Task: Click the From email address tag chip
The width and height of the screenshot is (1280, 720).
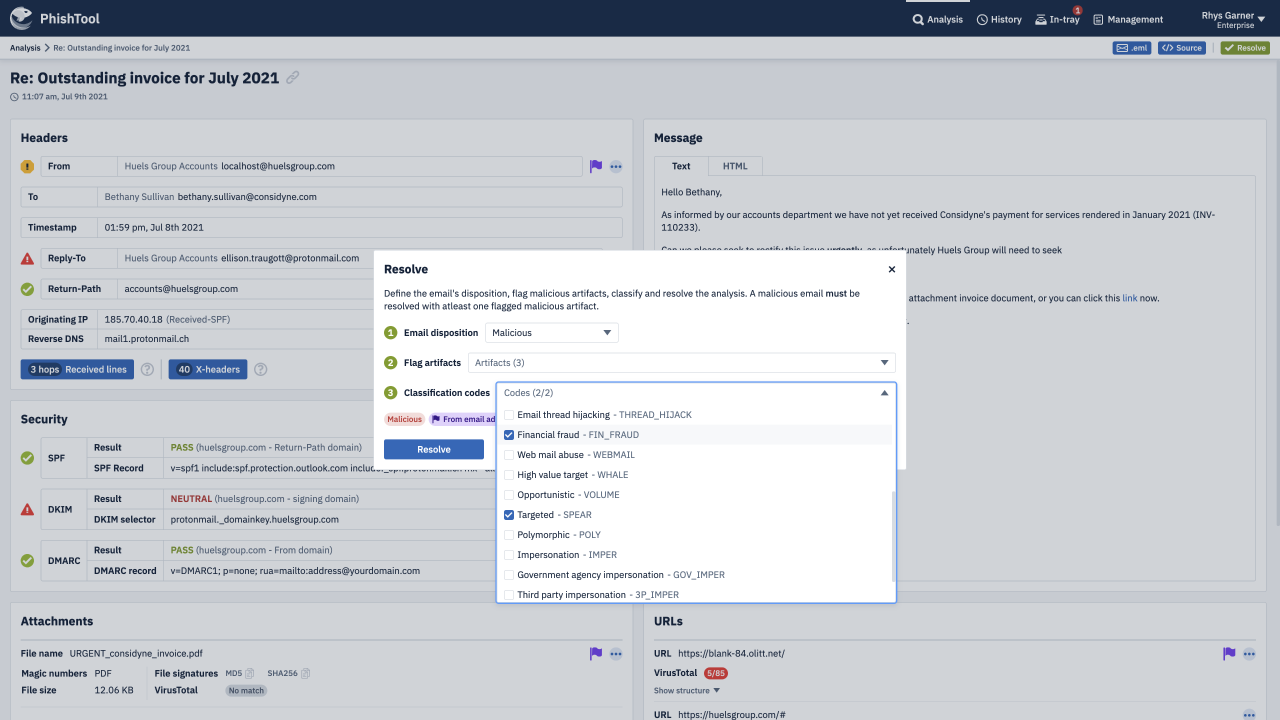Action: coord(464,419)
